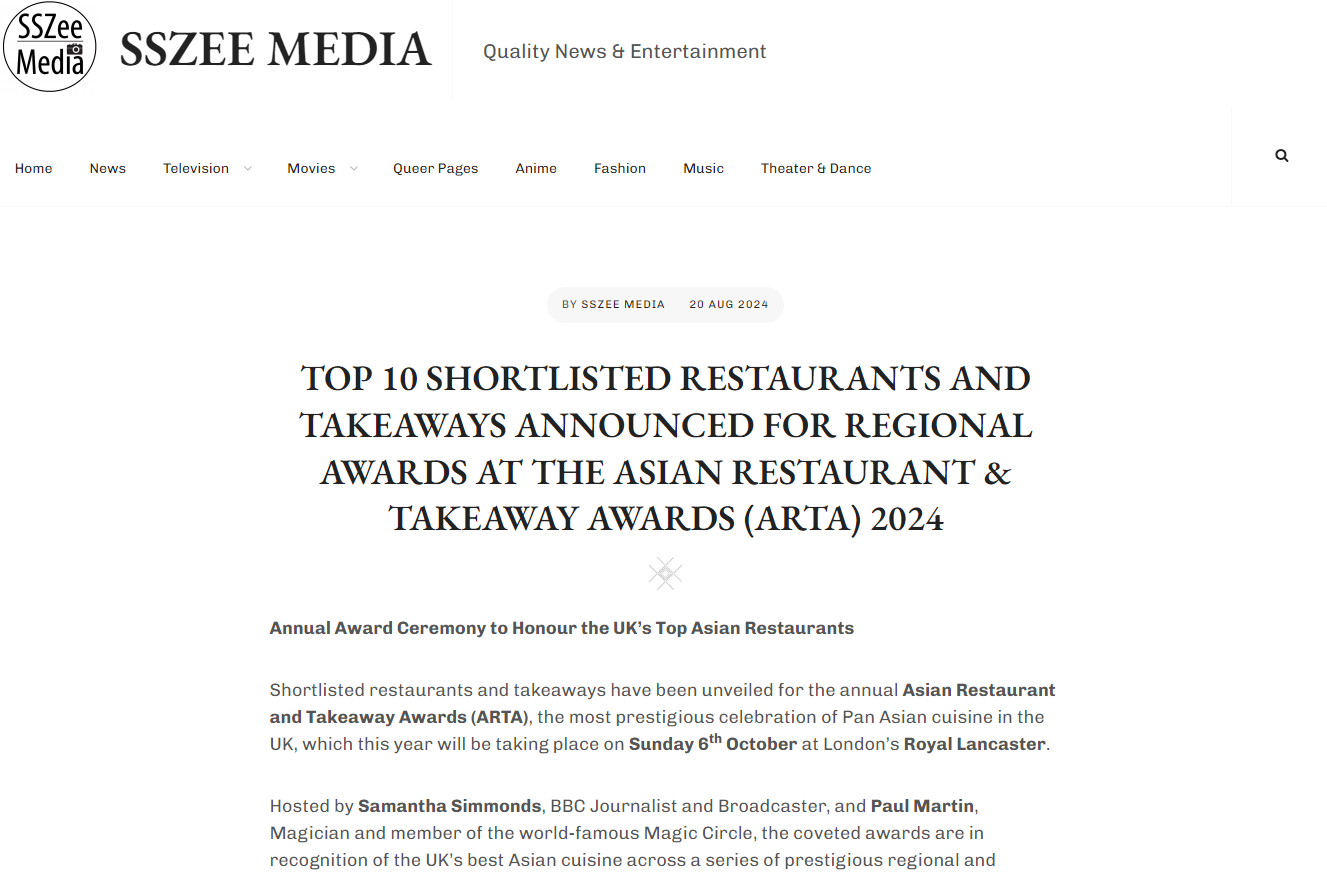This screenshot has height=880, width=1327.
Task: Open the News menu item
Action: pos(108,168)
